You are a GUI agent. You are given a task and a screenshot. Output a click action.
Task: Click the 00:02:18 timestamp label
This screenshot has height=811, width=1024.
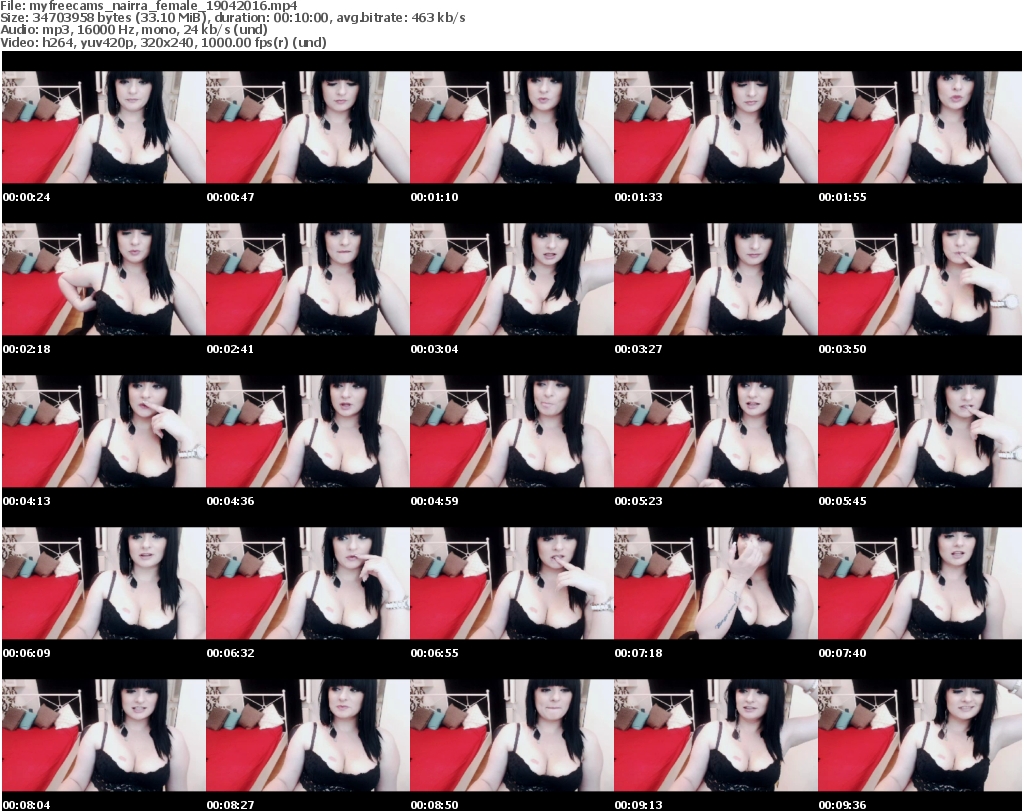pyautogui.click(x=27, y=349)
